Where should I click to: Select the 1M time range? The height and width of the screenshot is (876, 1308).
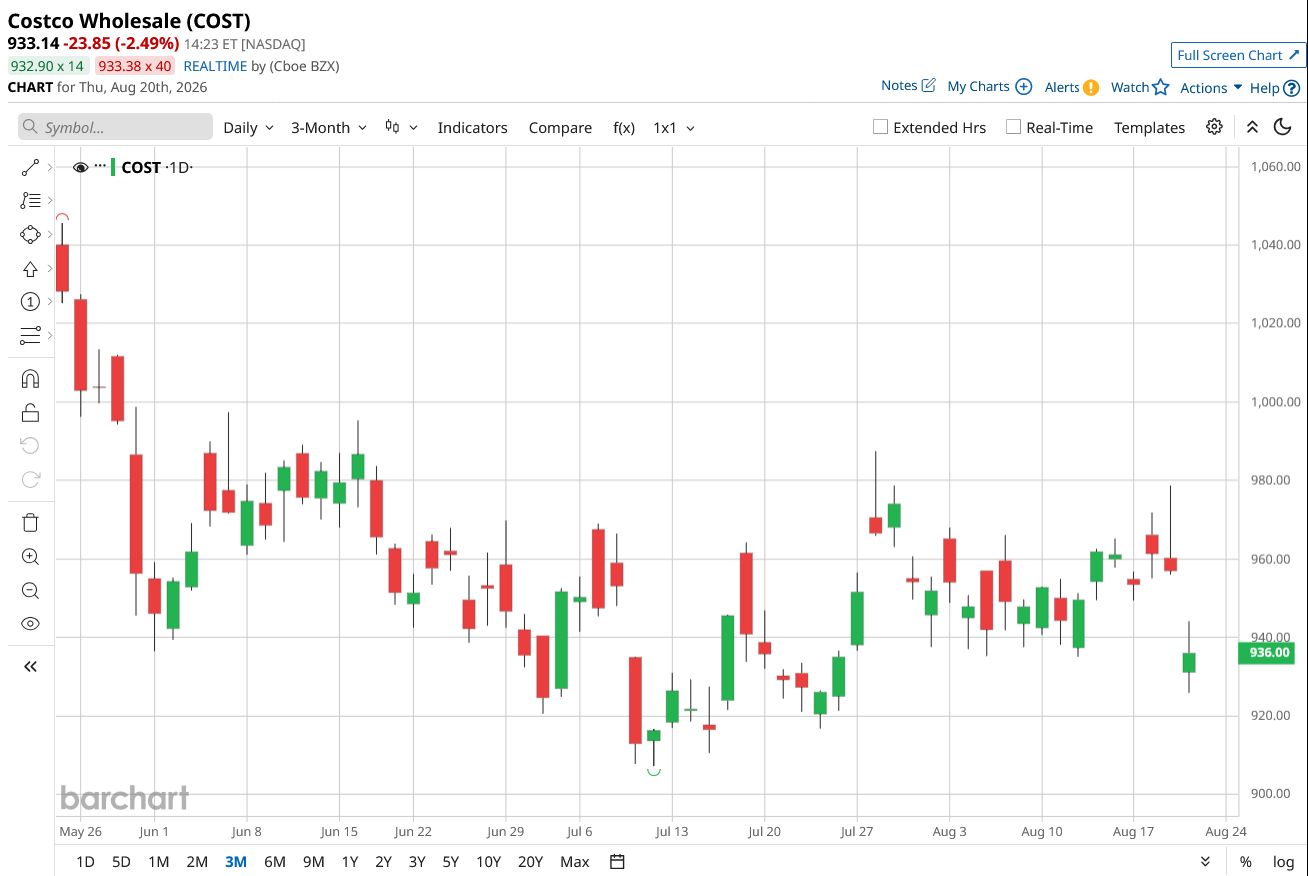click(x=158, y=862)
